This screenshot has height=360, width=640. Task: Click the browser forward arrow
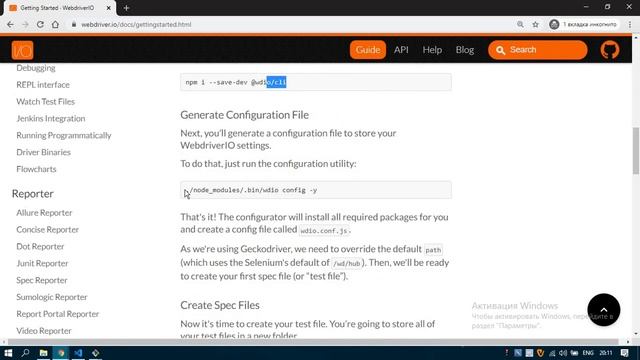click(25, 24)
